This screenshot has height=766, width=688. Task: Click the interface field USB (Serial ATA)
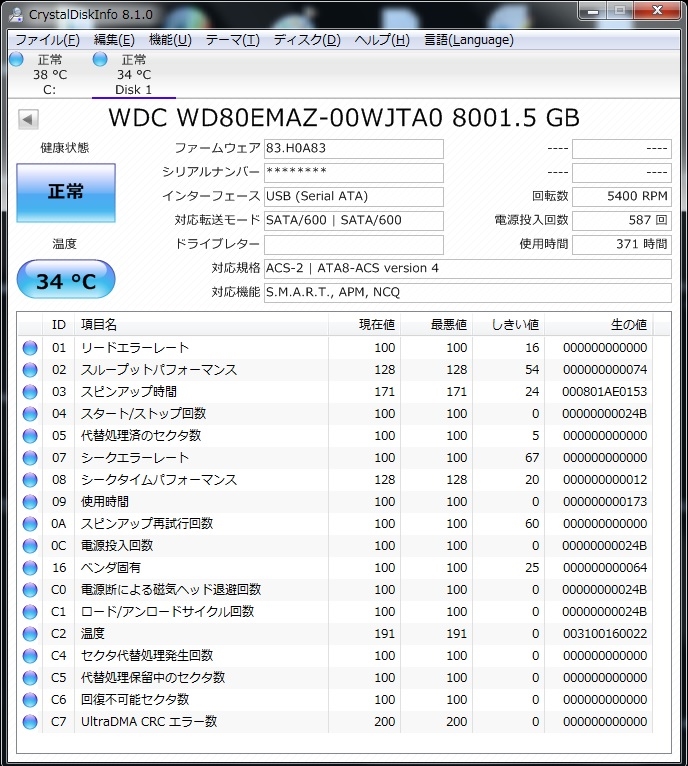(x=354, y=196)
